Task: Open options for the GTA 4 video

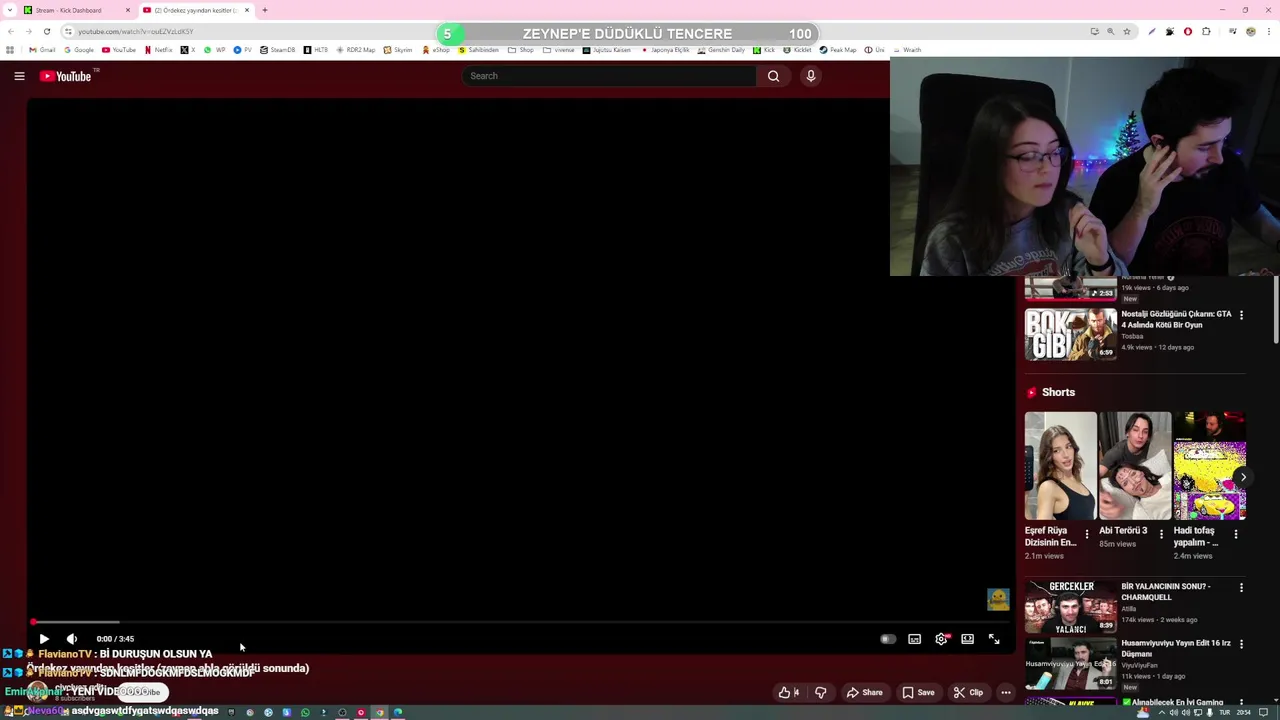Action: click(x=1241, y=315)
